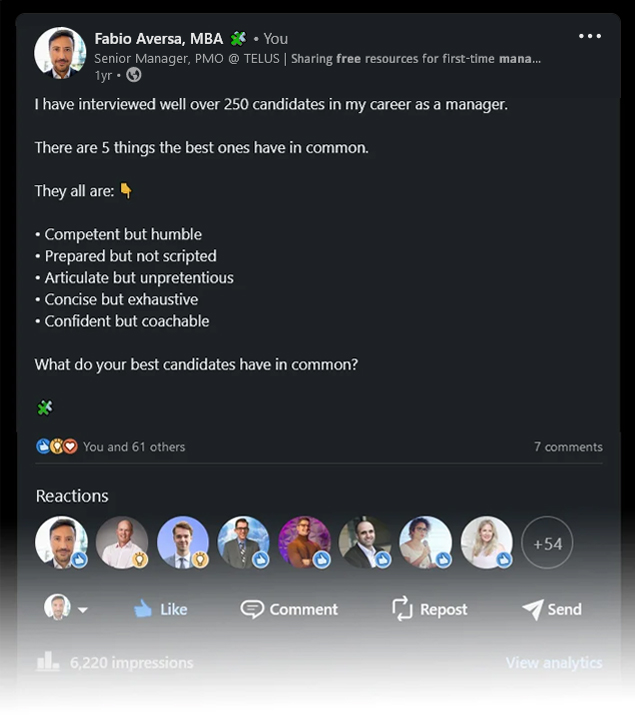
Task: Click the View analytics link
Action: pyautogui.click(x=553, y=662)
